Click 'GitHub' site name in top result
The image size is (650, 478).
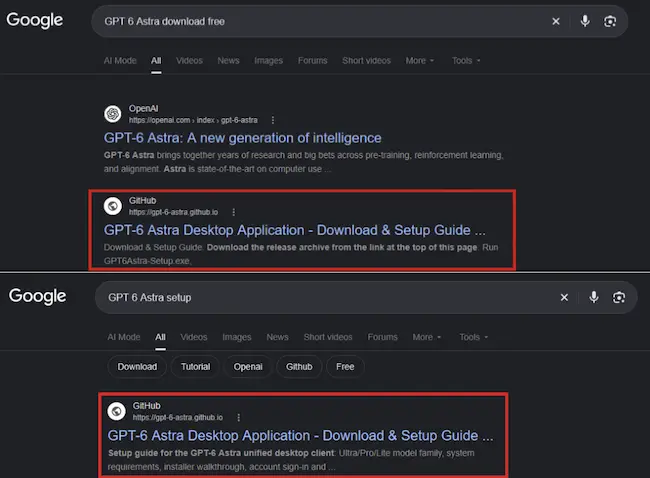point(142,201)
